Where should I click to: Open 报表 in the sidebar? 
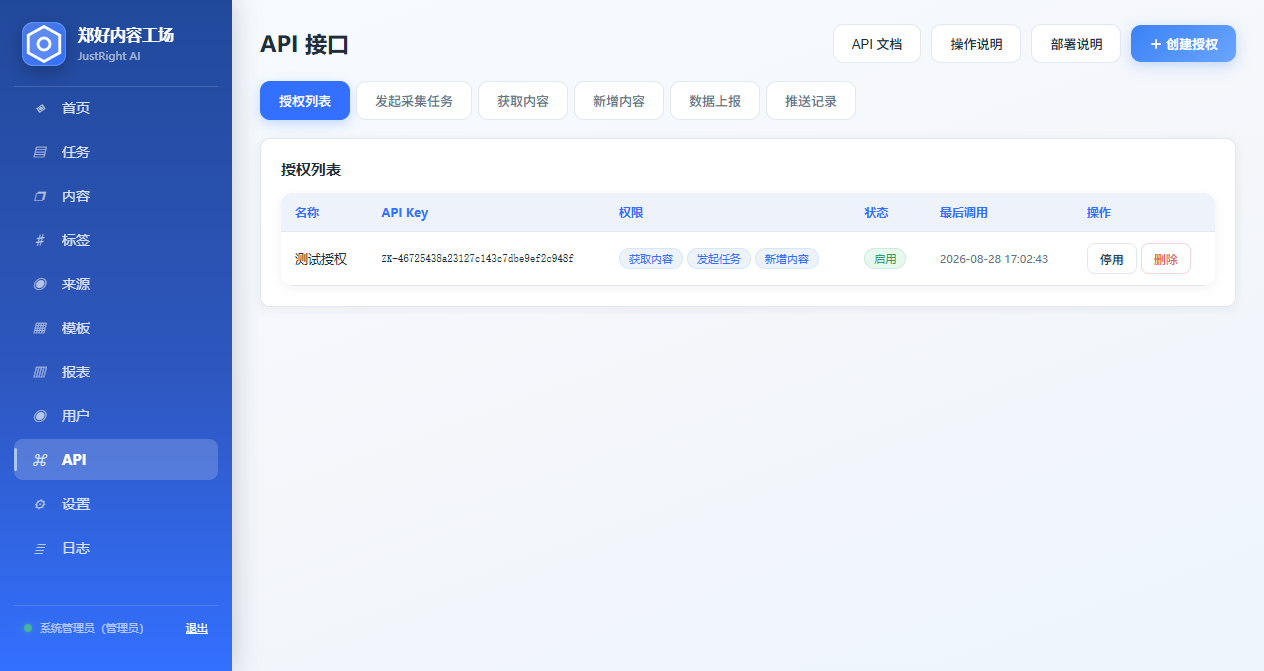pos(116,372)
